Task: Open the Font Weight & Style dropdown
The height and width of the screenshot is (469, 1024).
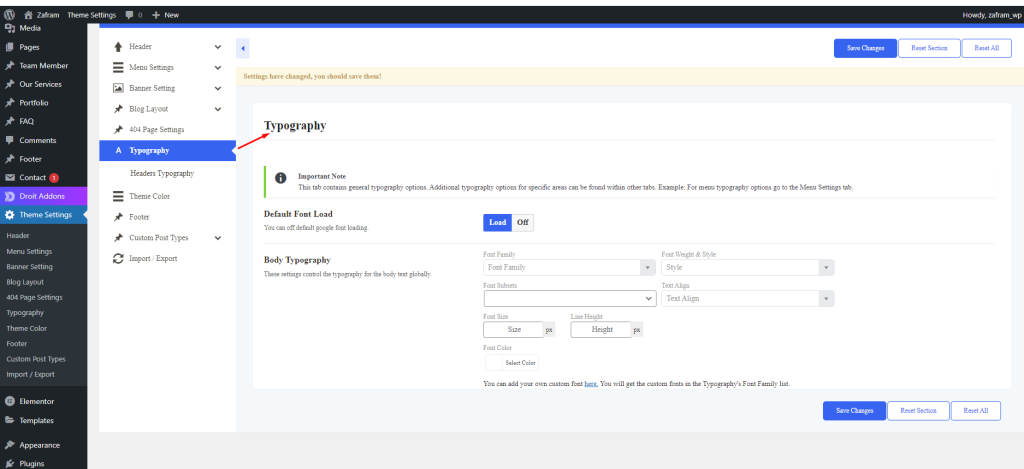Action: 748,268
